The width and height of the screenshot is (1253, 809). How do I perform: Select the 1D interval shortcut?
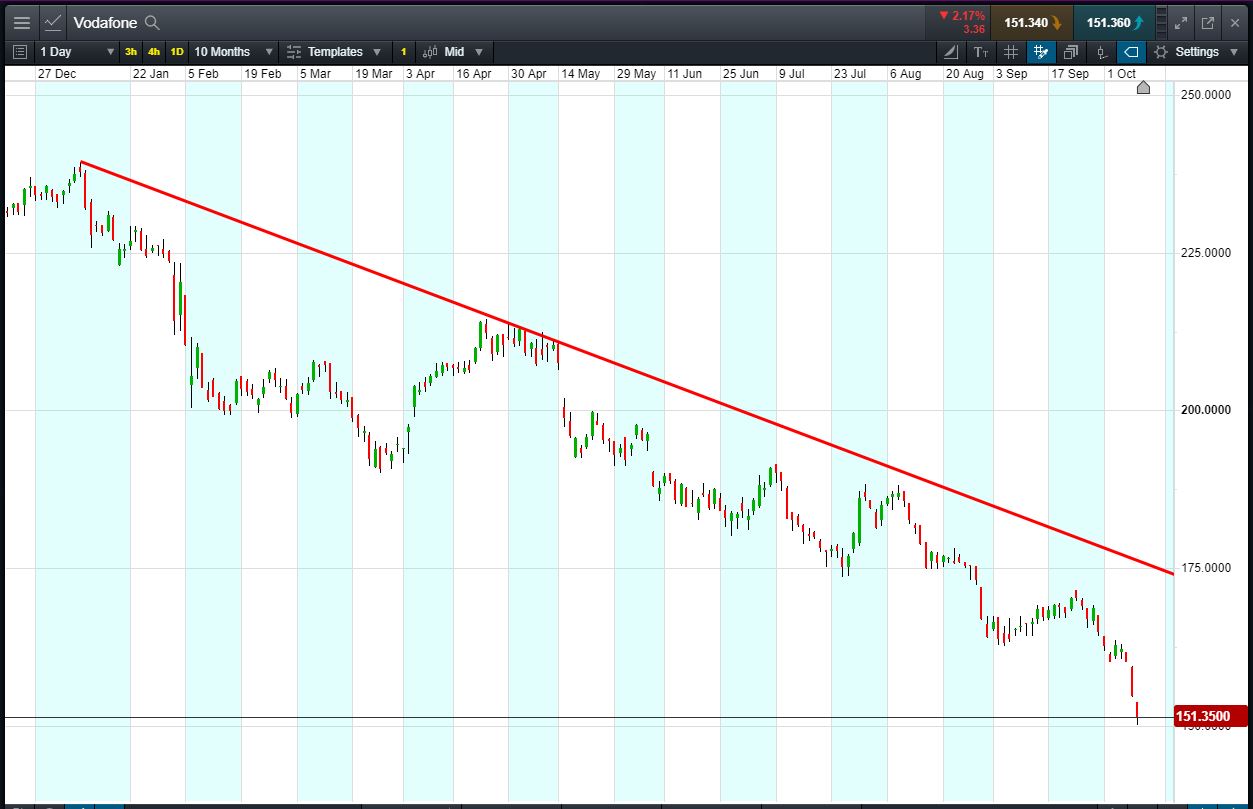click(177, 52)
